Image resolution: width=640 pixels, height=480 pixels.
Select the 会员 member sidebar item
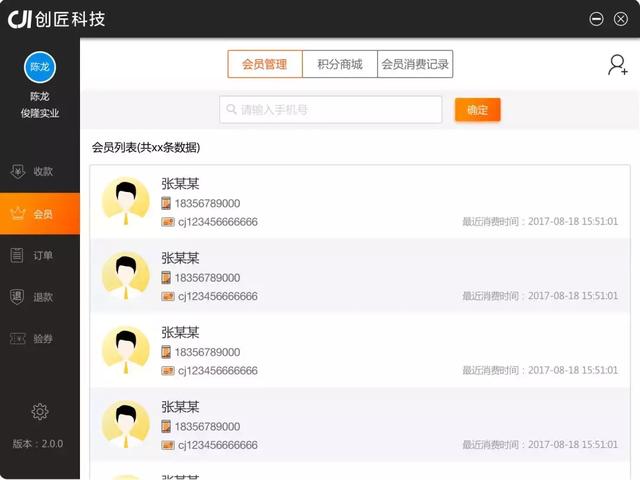40,213
